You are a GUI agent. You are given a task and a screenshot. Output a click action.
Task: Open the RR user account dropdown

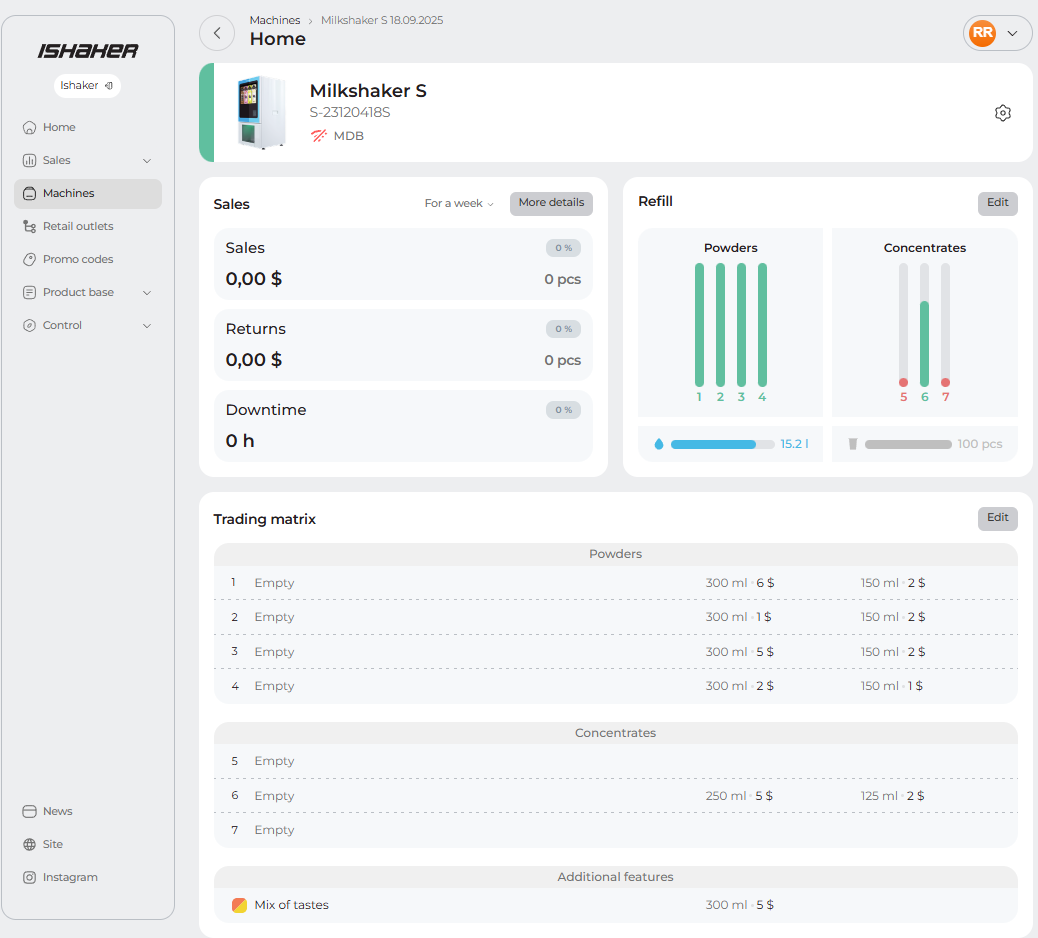click(997, 33)
